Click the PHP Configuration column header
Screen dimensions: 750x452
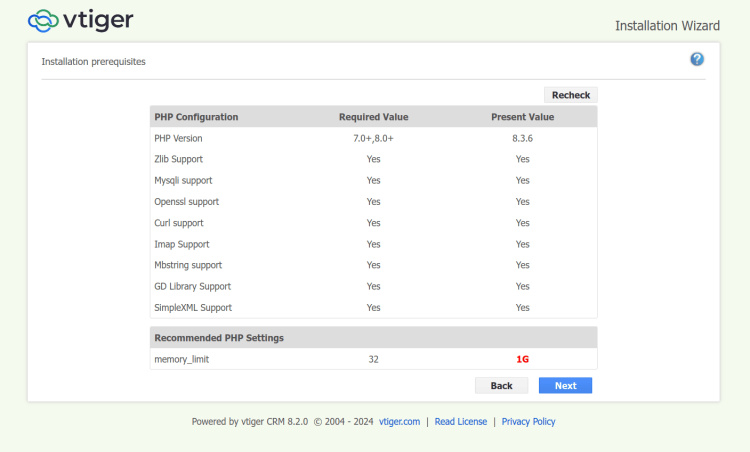tap(196, 117)
